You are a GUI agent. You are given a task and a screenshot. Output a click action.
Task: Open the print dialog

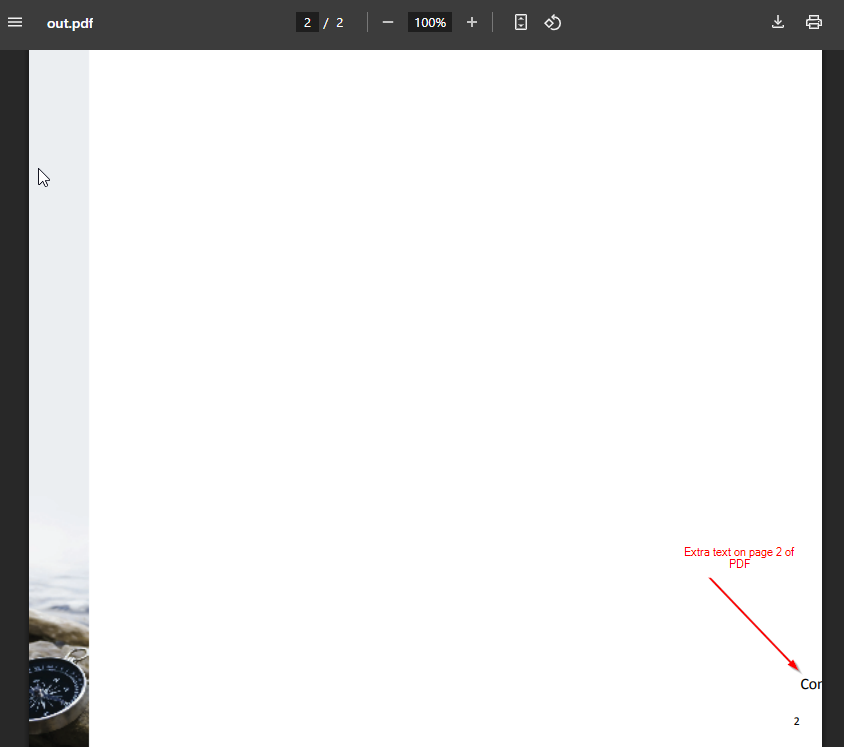pyautogui.click(x=814, y=22)
